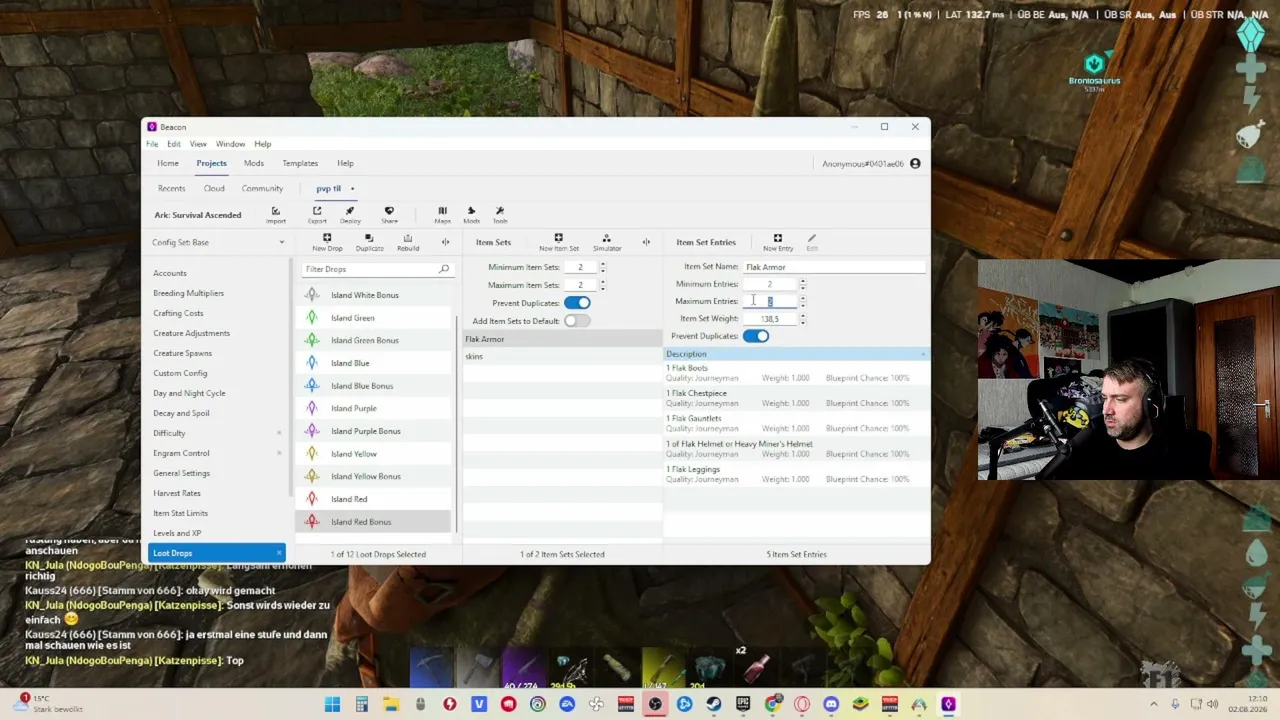Toggle Add Item Sets to Default
Viewport: 1280px width, 720px height.
[577, 321]
